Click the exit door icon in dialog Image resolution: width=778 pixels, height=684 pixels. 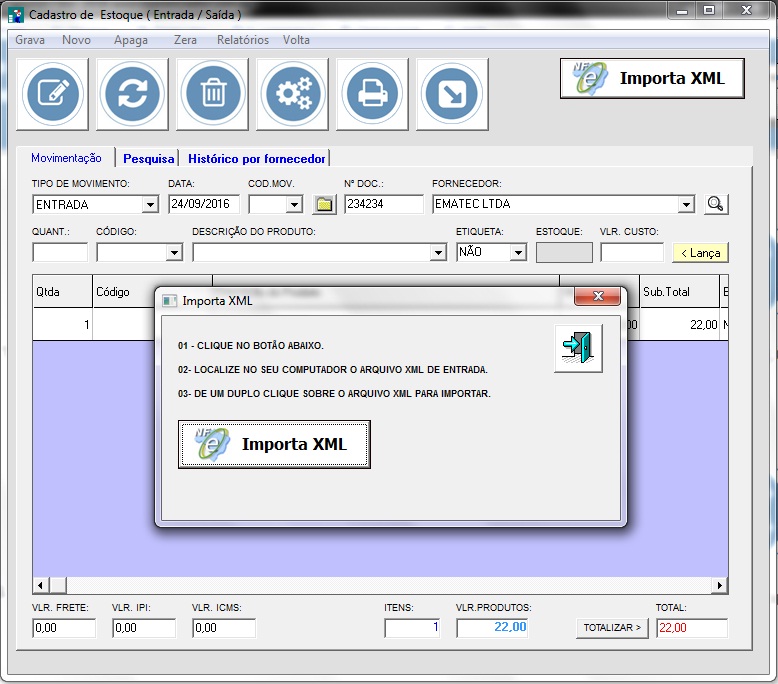click(578, 348)
